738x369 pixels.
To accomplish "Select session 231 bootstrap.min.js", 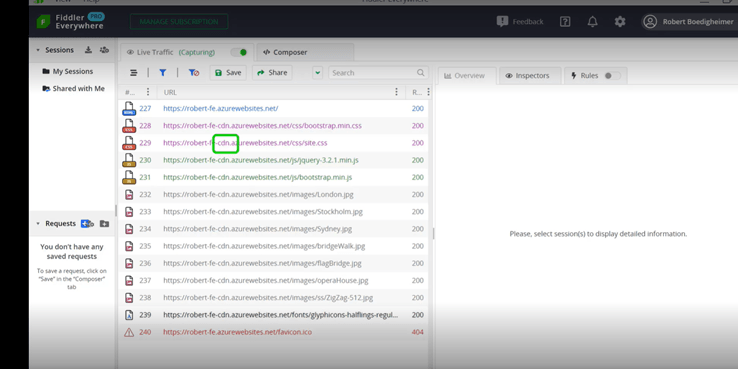I will tap(273, 177).
